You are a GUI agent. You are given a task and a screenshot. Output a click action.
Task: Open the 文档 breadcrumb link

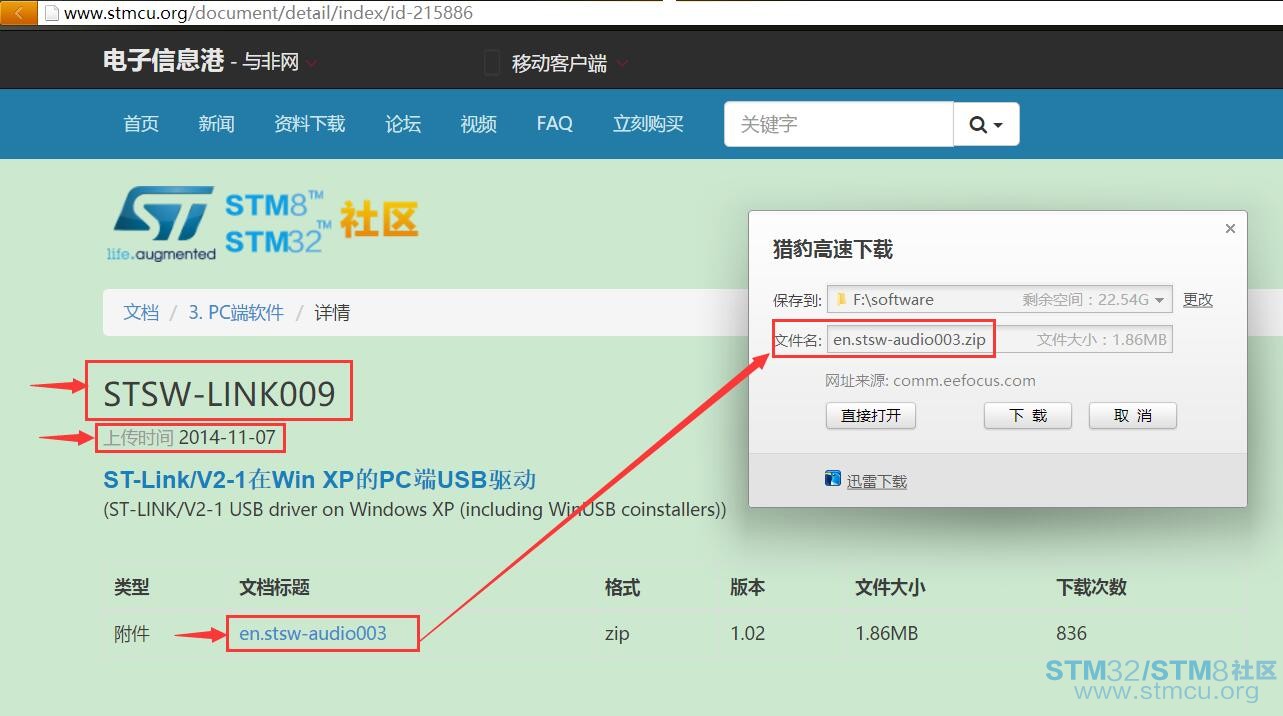(141, 312)
